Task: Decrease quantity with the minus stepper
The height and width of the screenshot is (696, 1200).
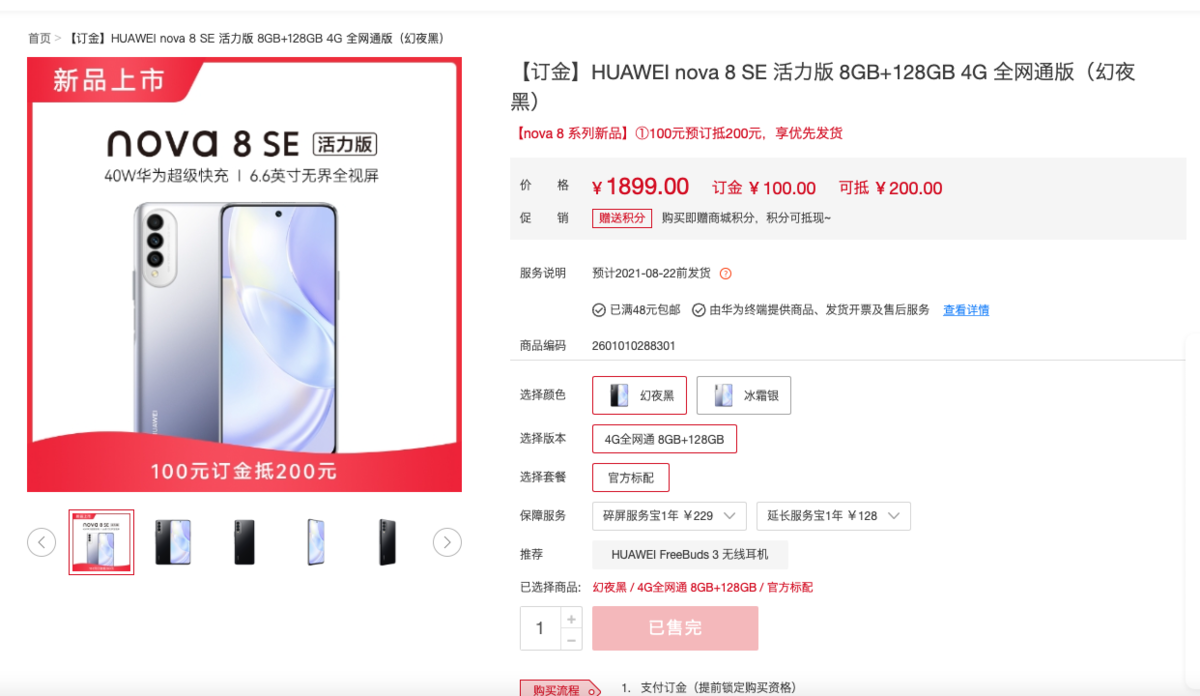Action: coord(571,639)
